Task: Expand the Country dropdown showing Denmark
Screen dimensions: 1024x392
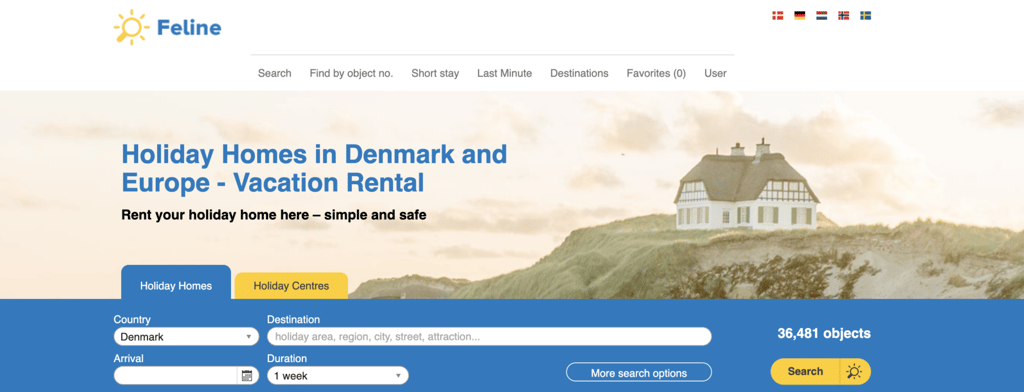Action: pyautogui.click(x=186, y=337)
